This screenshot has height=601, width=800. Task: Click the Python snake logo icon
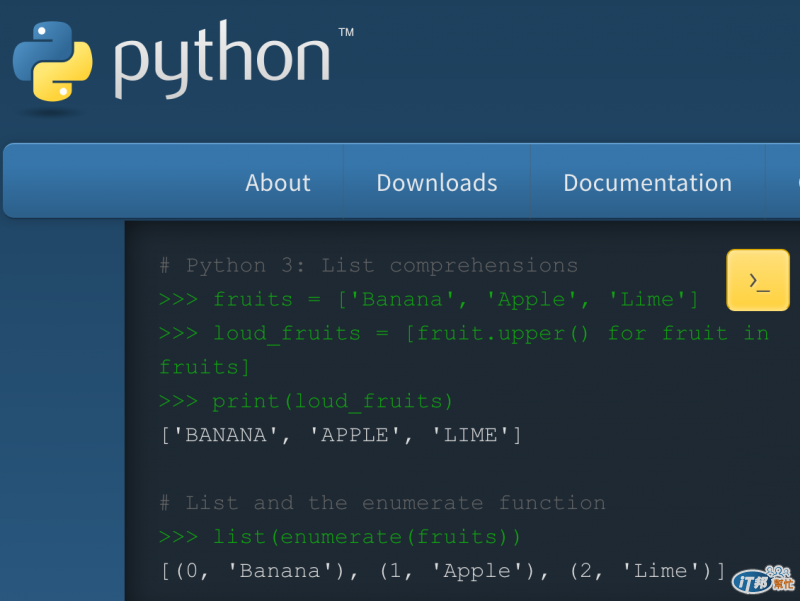tap(52, 61)
